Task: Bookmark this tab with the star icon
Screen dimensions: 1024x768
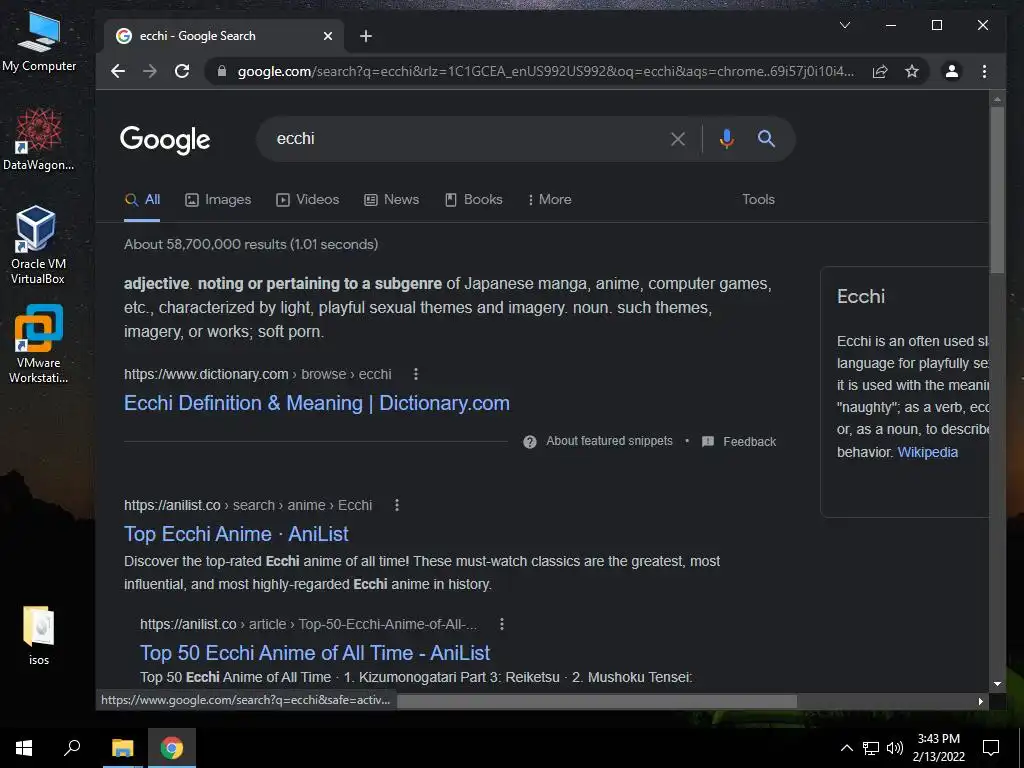Action: [x=912, y=71]
